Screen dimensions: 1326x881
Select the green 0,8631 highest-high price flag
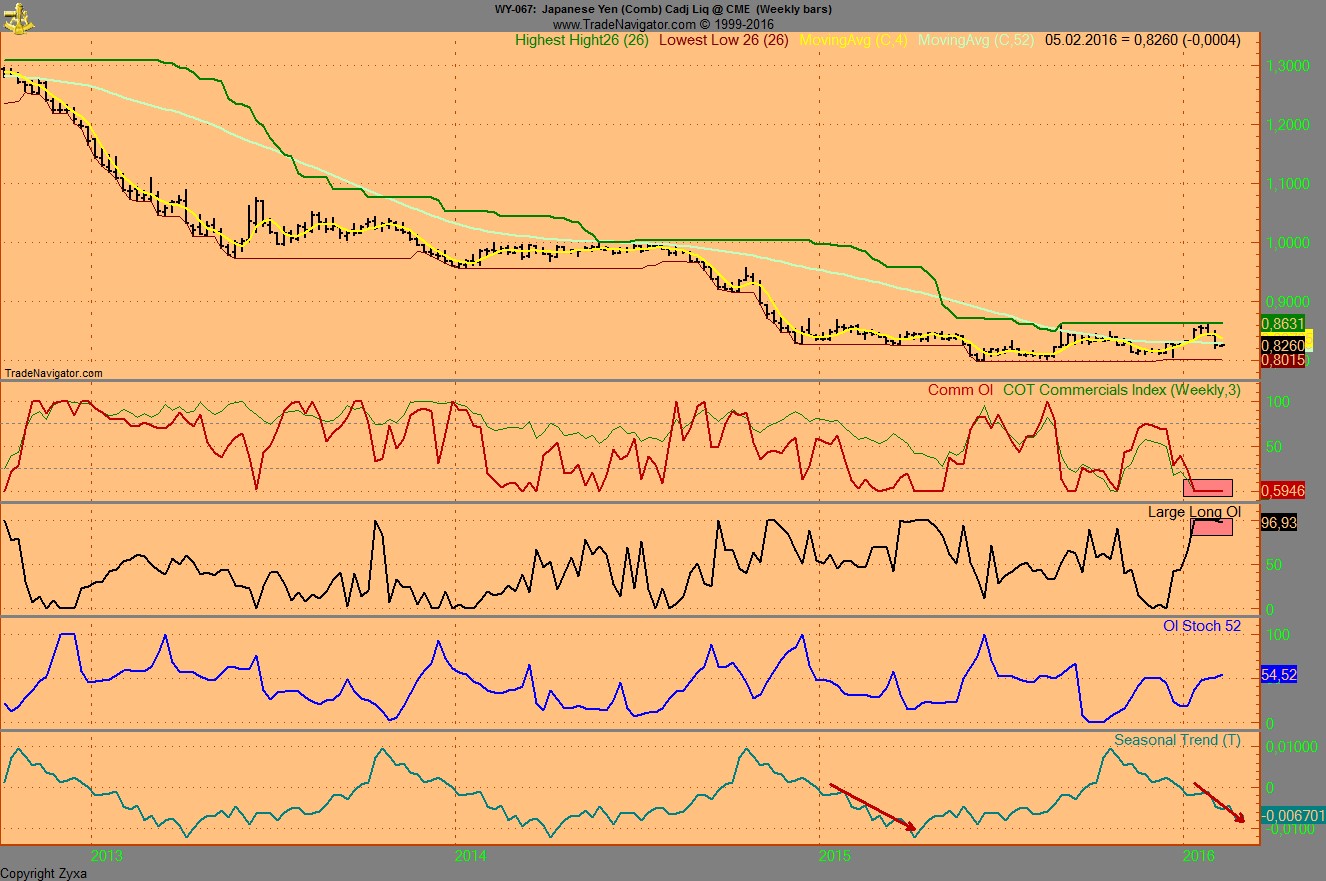1284,324
